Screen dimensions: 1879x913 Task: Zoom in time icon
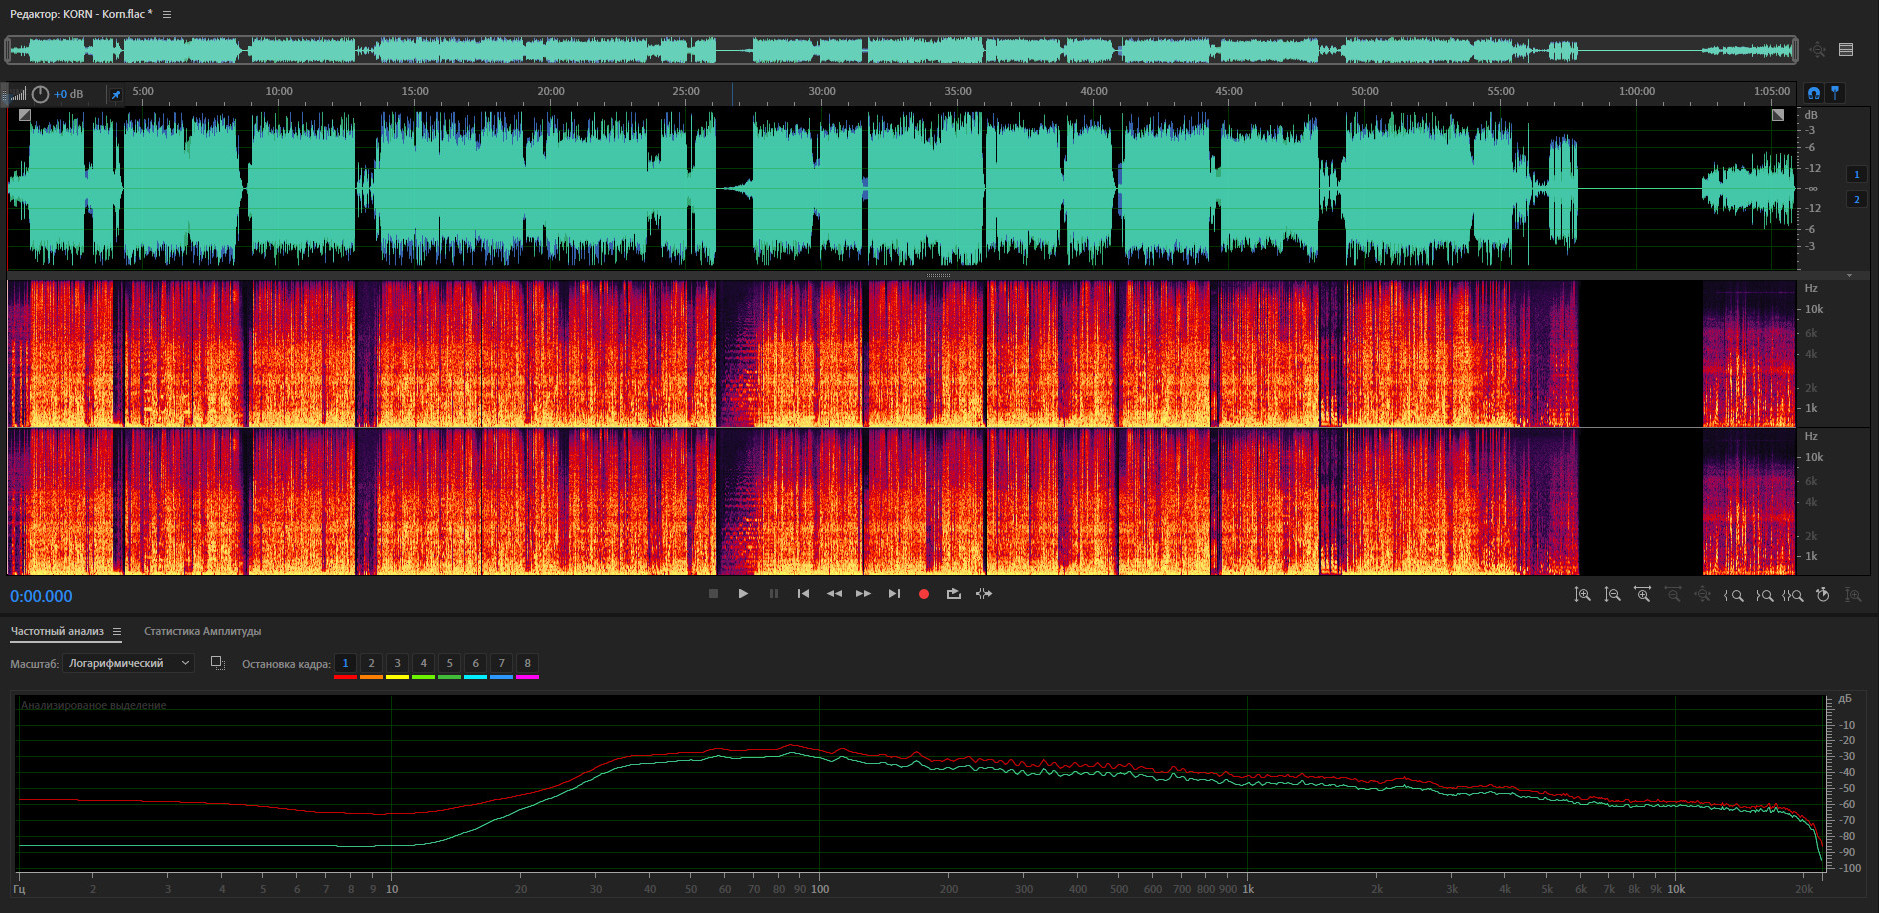pos(1642,595)
